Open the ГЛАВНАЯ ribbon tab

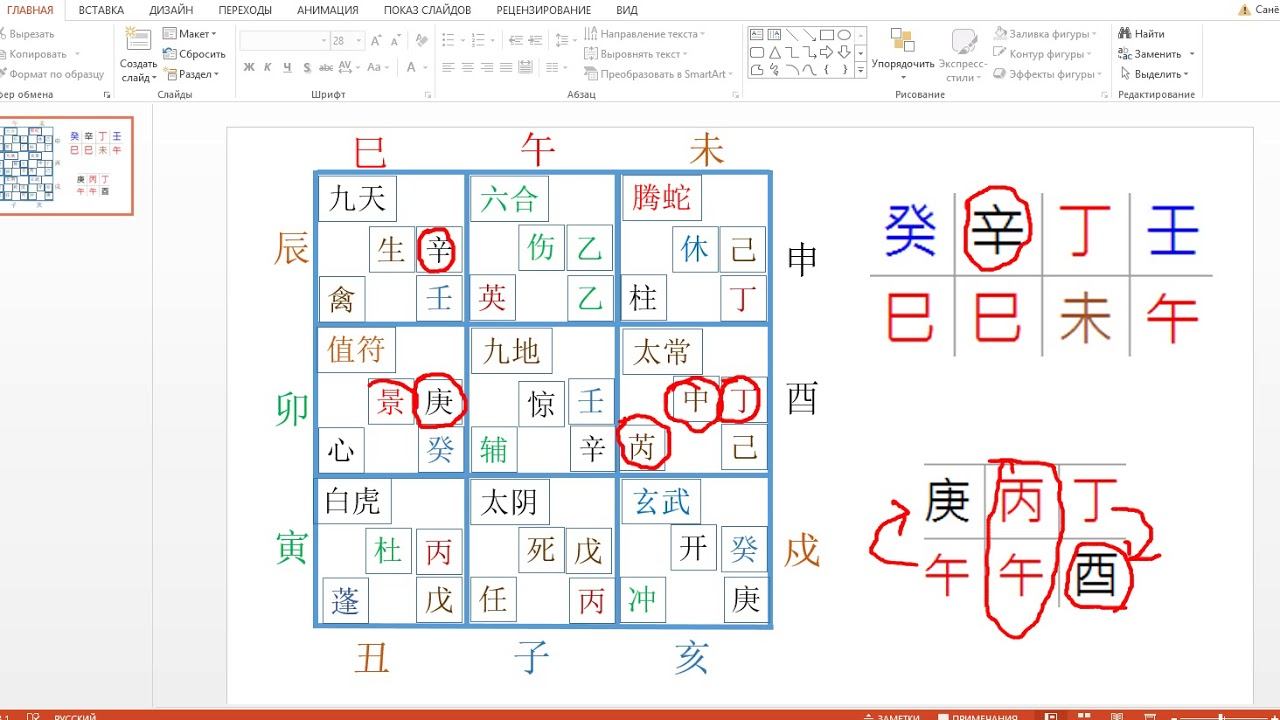tap(30, 10)
